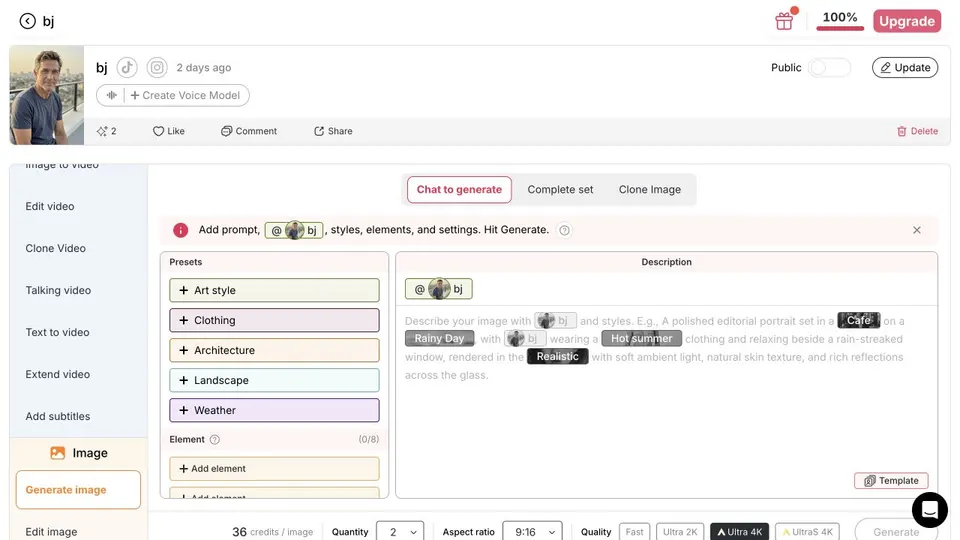Click the (0/8) element counter
Image resolution: width=960 pixels, height=540 pixels.
[369, 440]
